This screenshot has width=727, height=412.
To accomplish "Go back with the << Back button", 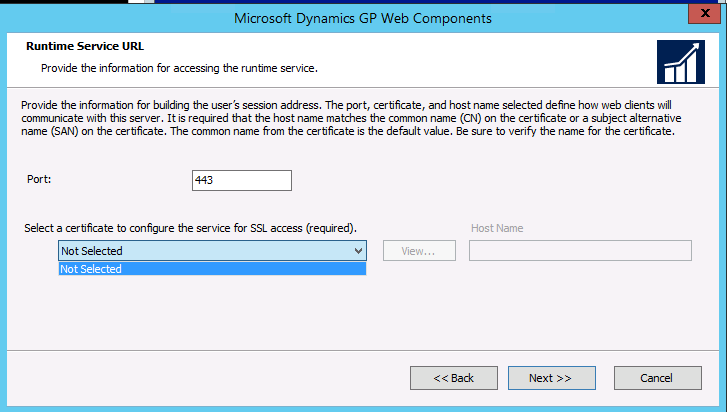I will 453,378.
